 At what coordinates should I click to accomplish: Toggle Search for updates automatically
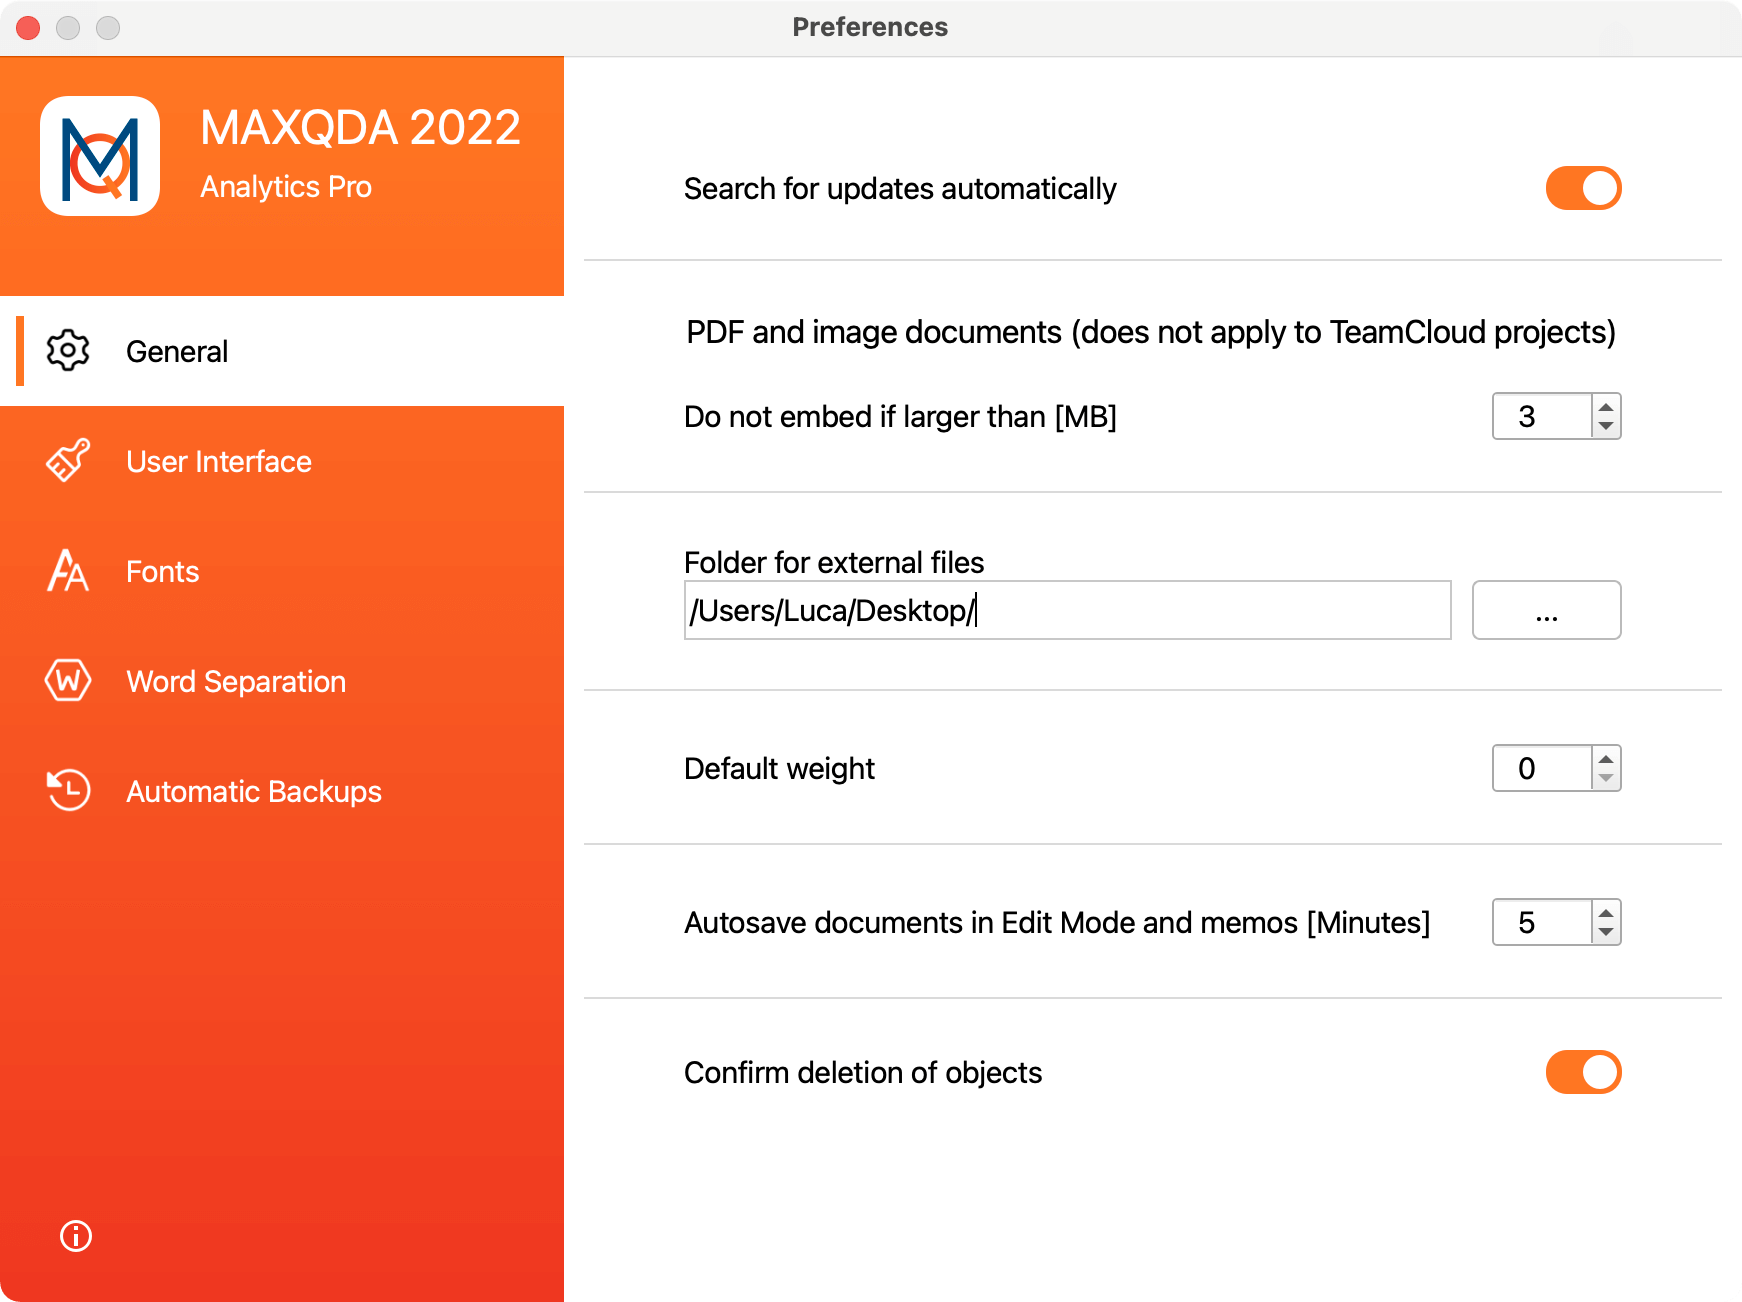(x=1583, y=188)
